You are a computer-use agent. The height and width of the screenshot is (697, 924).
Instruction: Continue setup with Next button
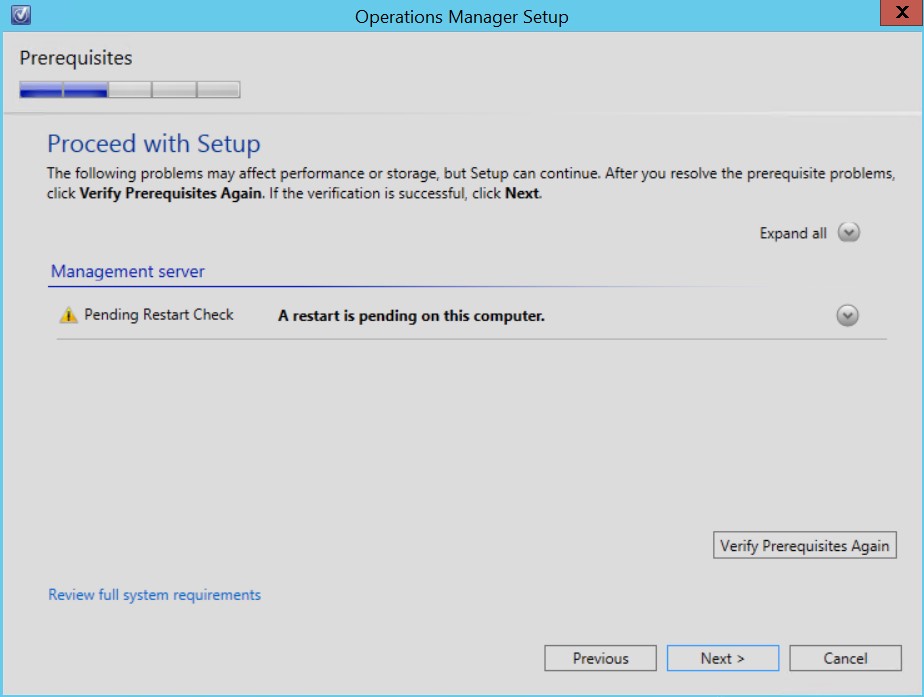tap(722, 658)
